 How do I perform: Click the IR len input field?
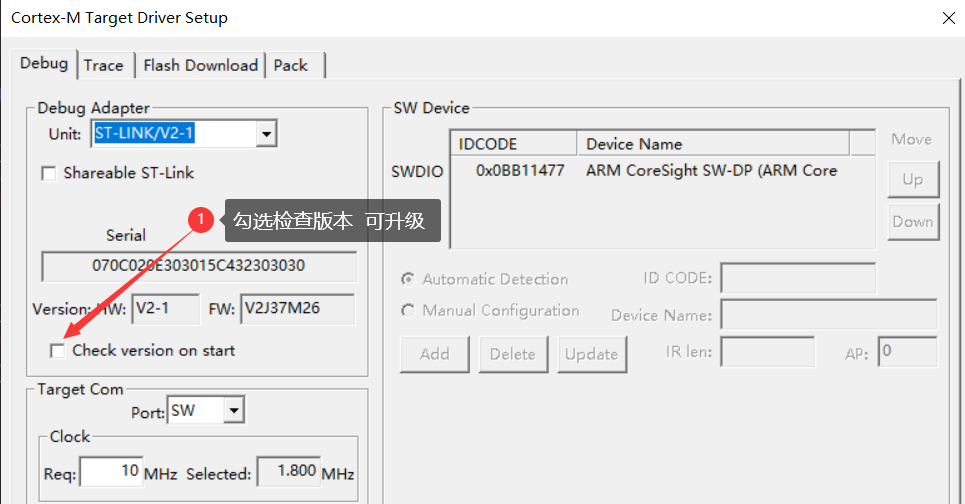(767, 351)
